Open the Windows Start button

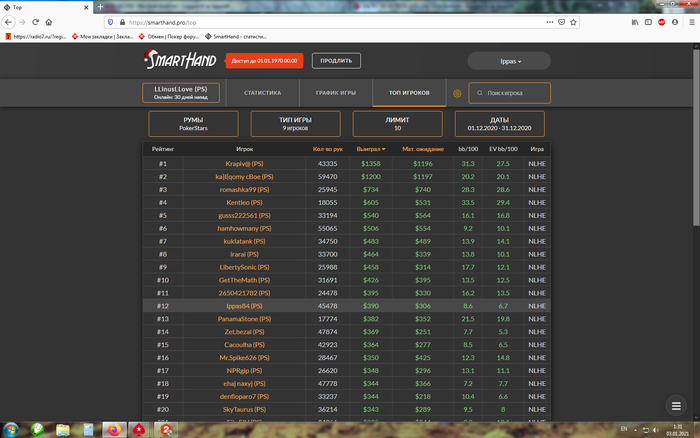[x=11, y=430]
